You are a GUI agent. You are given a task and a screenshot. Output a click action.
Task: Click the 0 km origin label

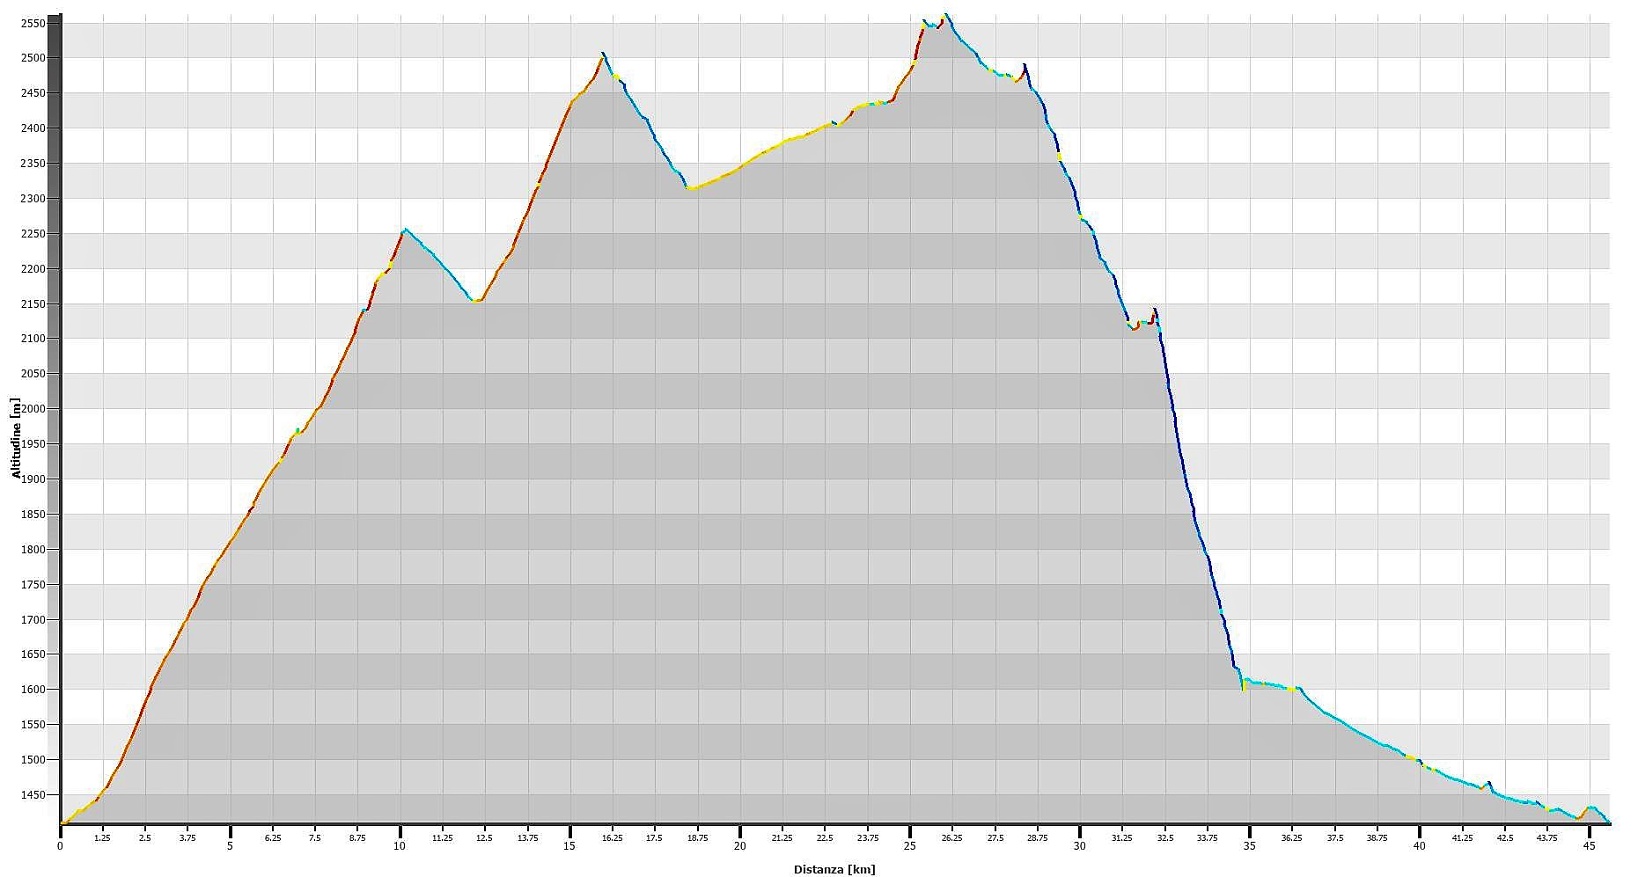click(x=61, y=846)
